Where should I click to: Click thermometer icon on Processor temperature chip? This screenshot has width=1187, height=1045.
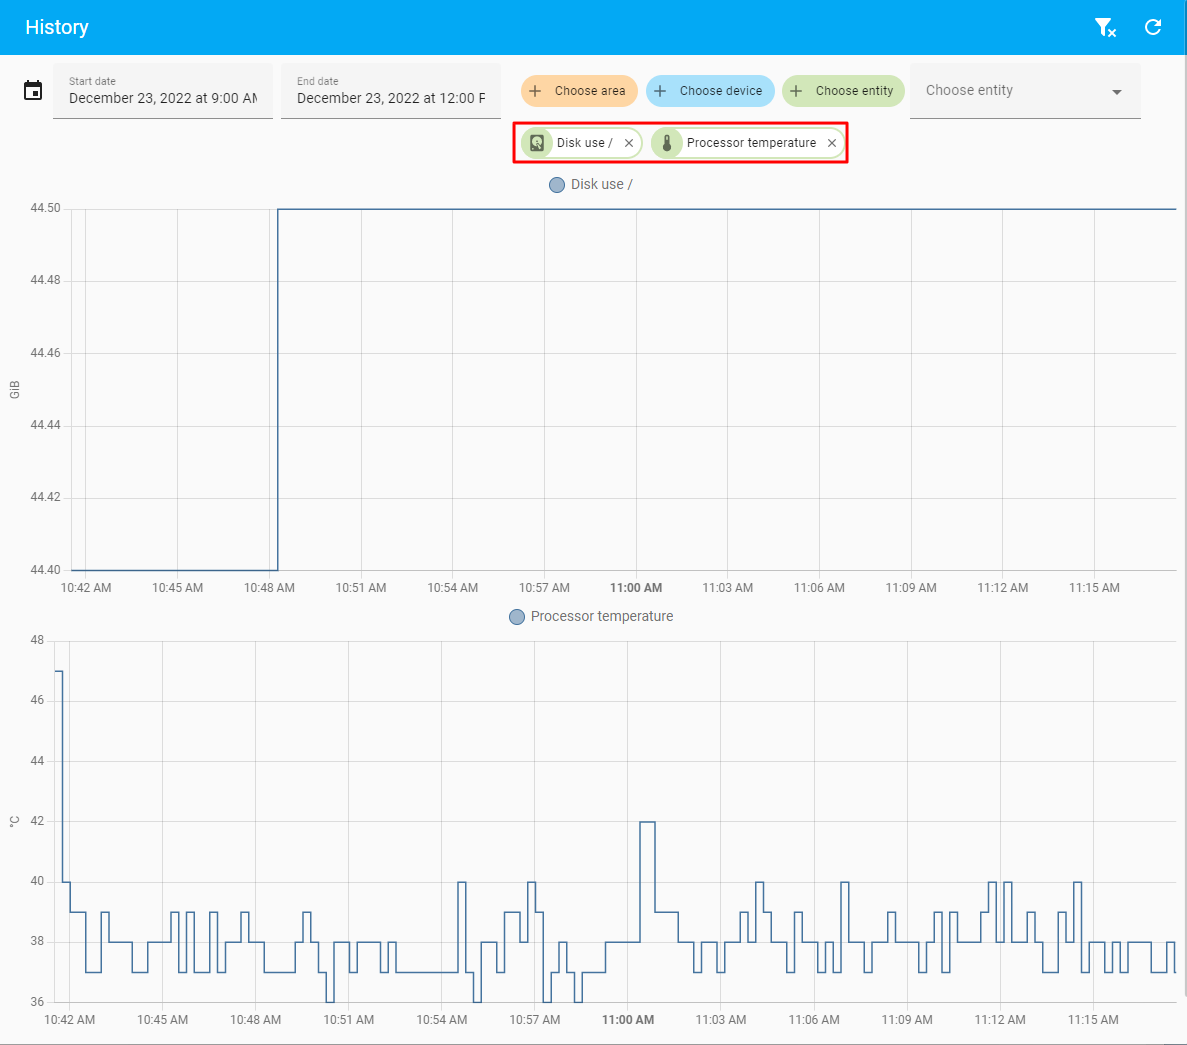[667, 143]
